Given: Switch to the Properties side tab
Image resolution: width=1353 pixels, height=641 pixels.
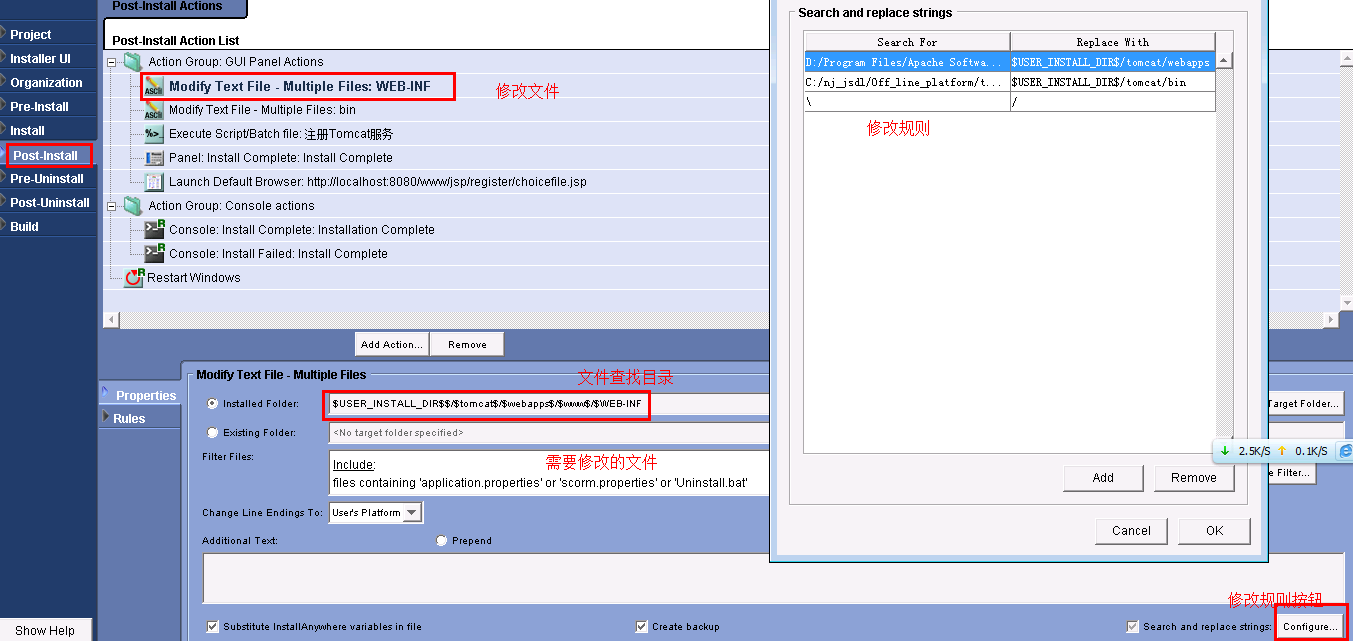Looking at the screenshot, I should (139, 395).
